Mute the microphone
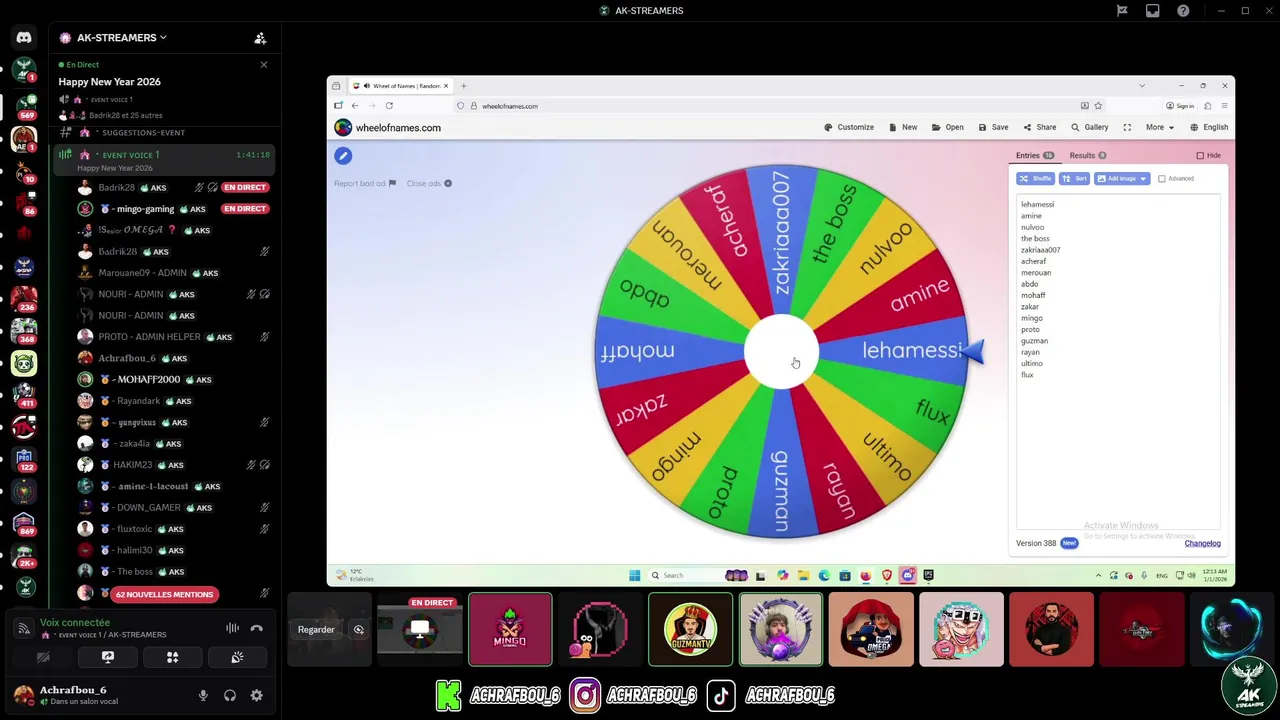The image size is (1280, 720). 203,695
